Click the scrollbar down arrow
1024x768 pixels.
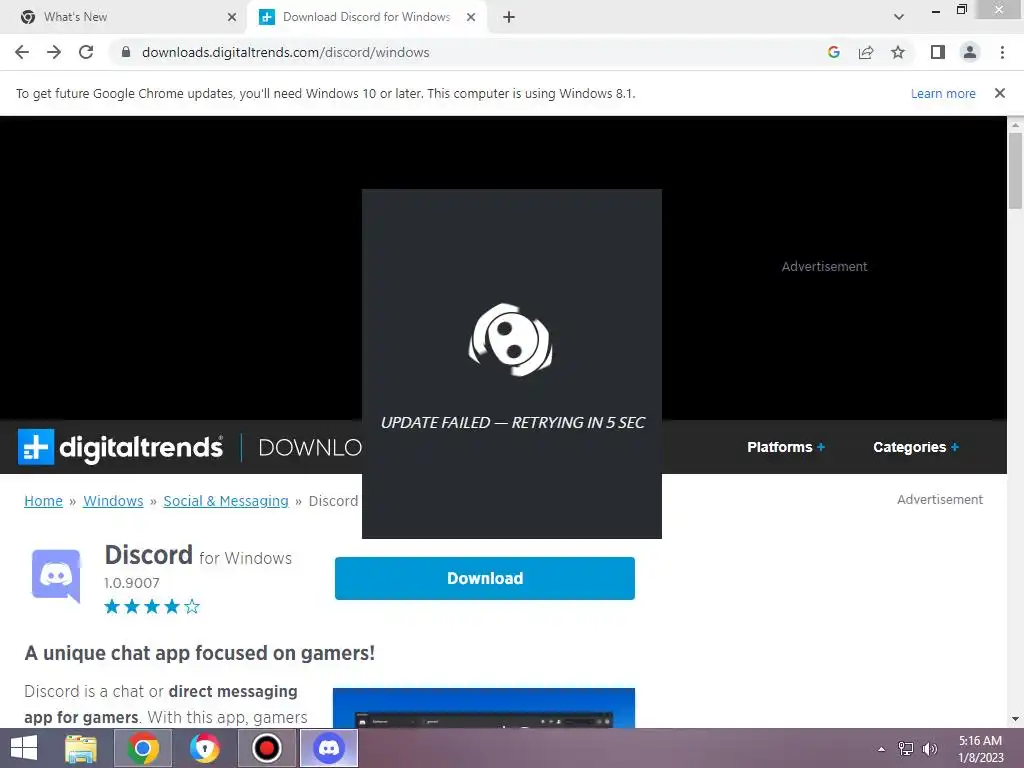click(1015, 719)
